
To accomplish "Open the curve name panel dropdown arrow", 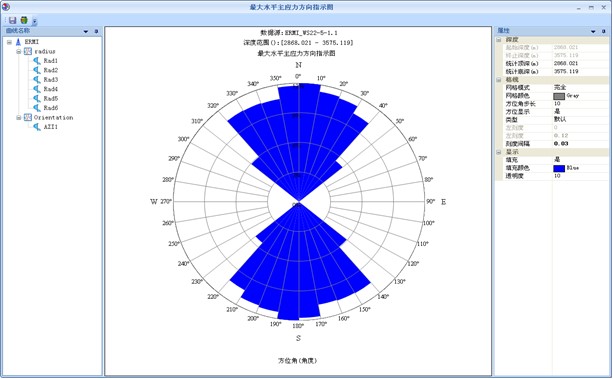I will [x=86, y=31].
